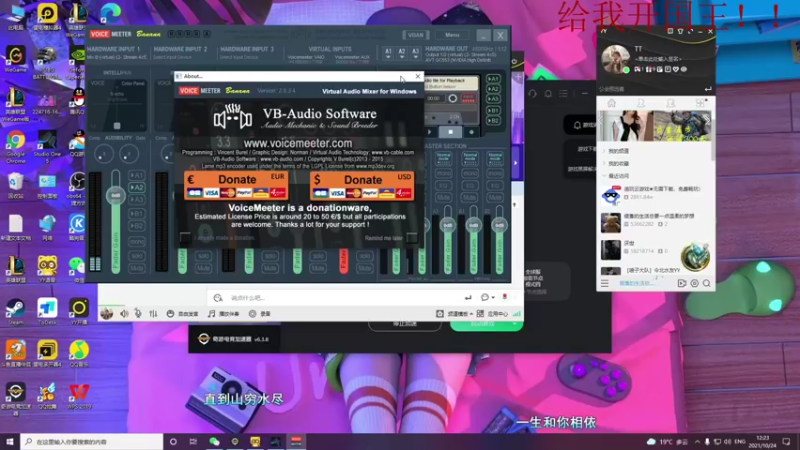Open the speaker volume icon in YY chat toolbar

[x=124, y=314]
